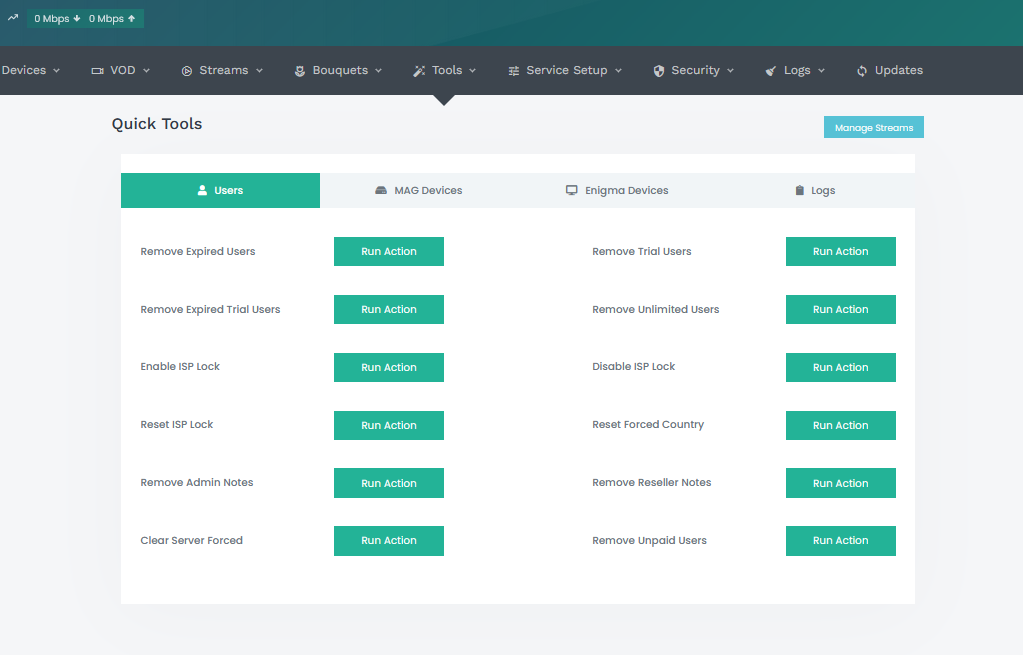Click the Updates refresh icon
This screenshot has width=1023, height=655.
coord(862,71)
